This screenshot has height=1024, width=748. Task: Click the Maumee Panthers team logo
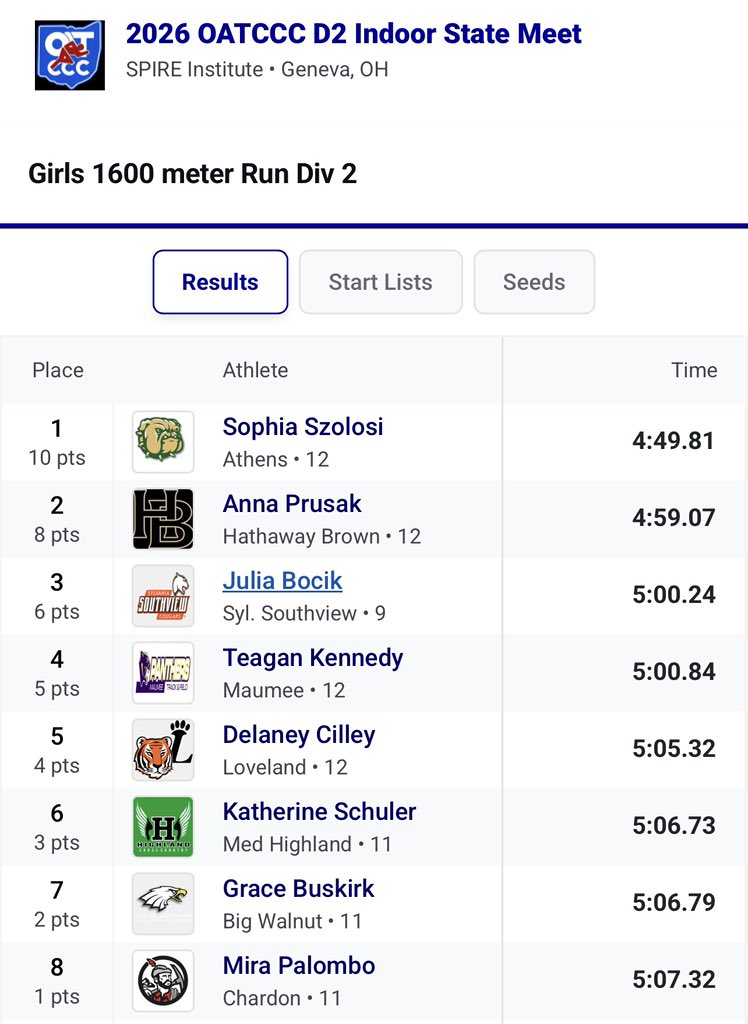pyautogui.click(x=163, y=673)
